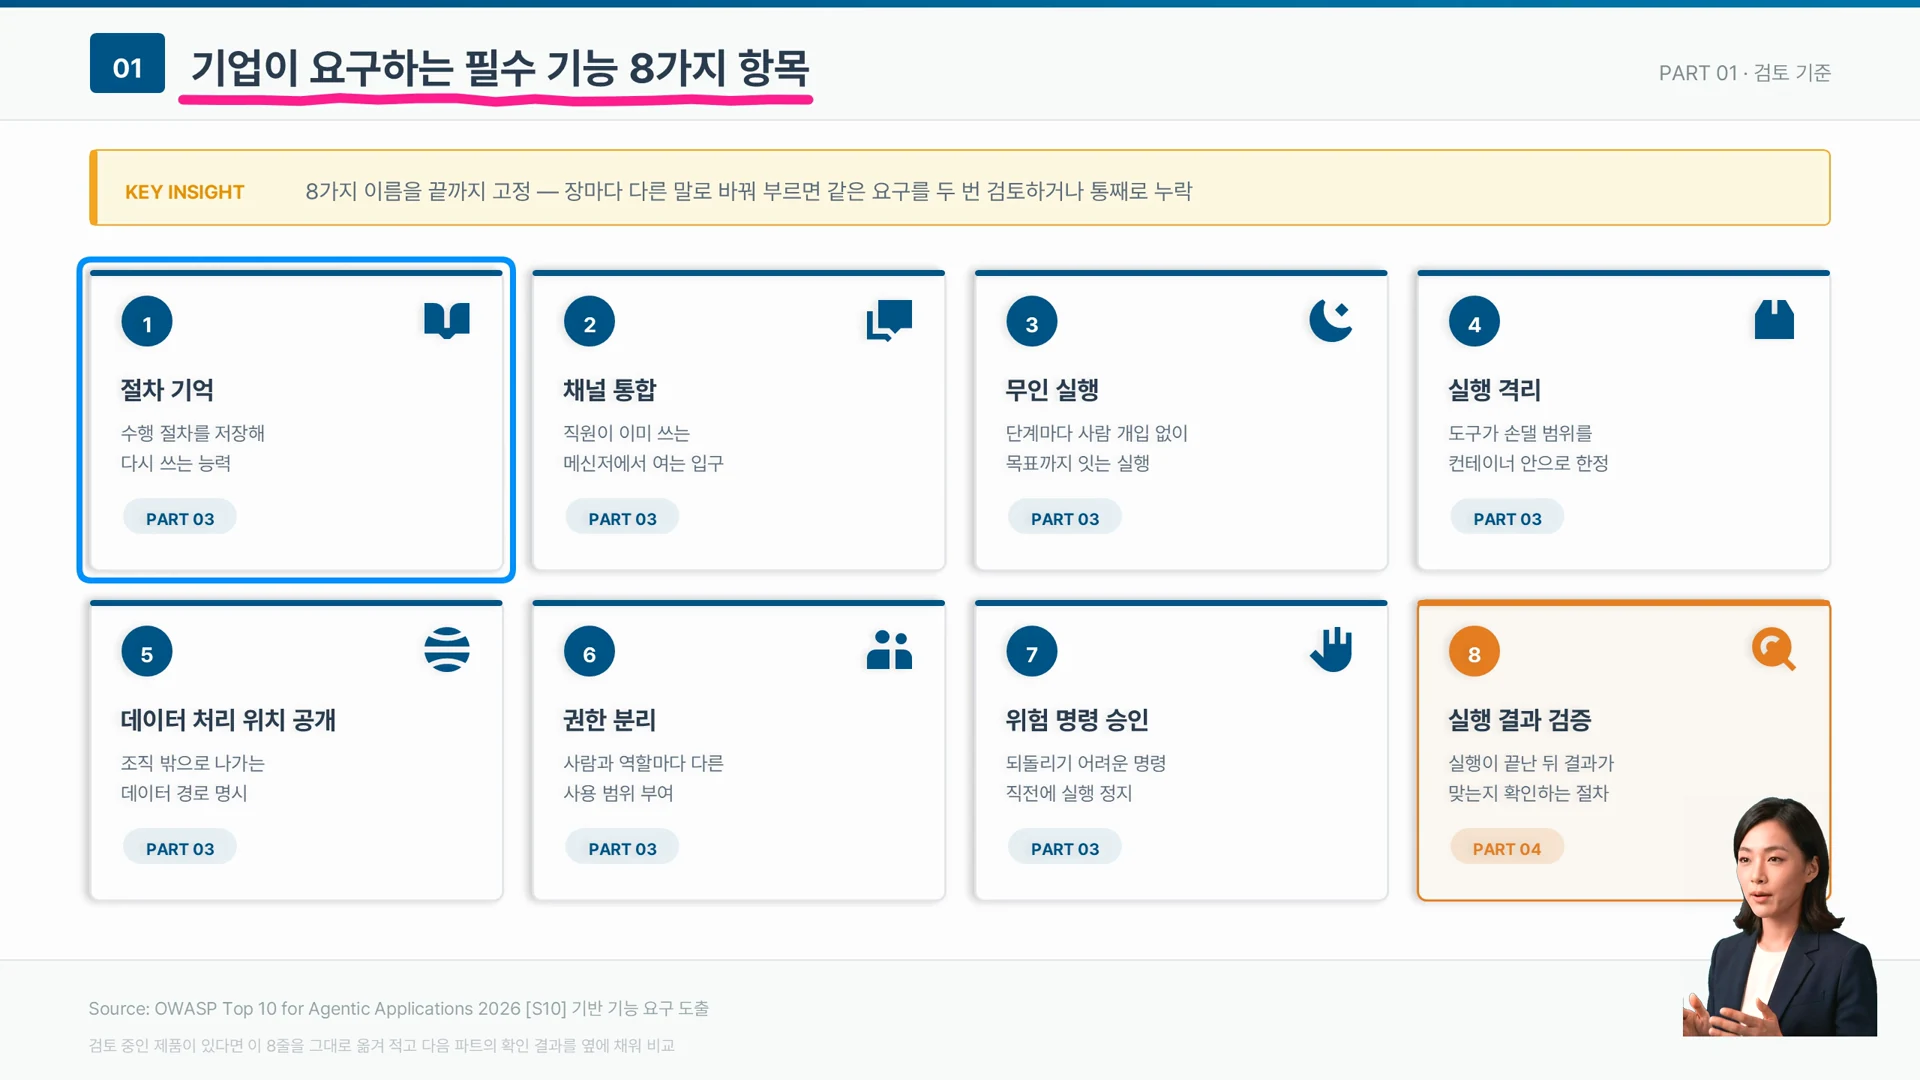Click the 실행 결과 검증 card title
1920x1080 pixels.
(x=1519, y=719)
